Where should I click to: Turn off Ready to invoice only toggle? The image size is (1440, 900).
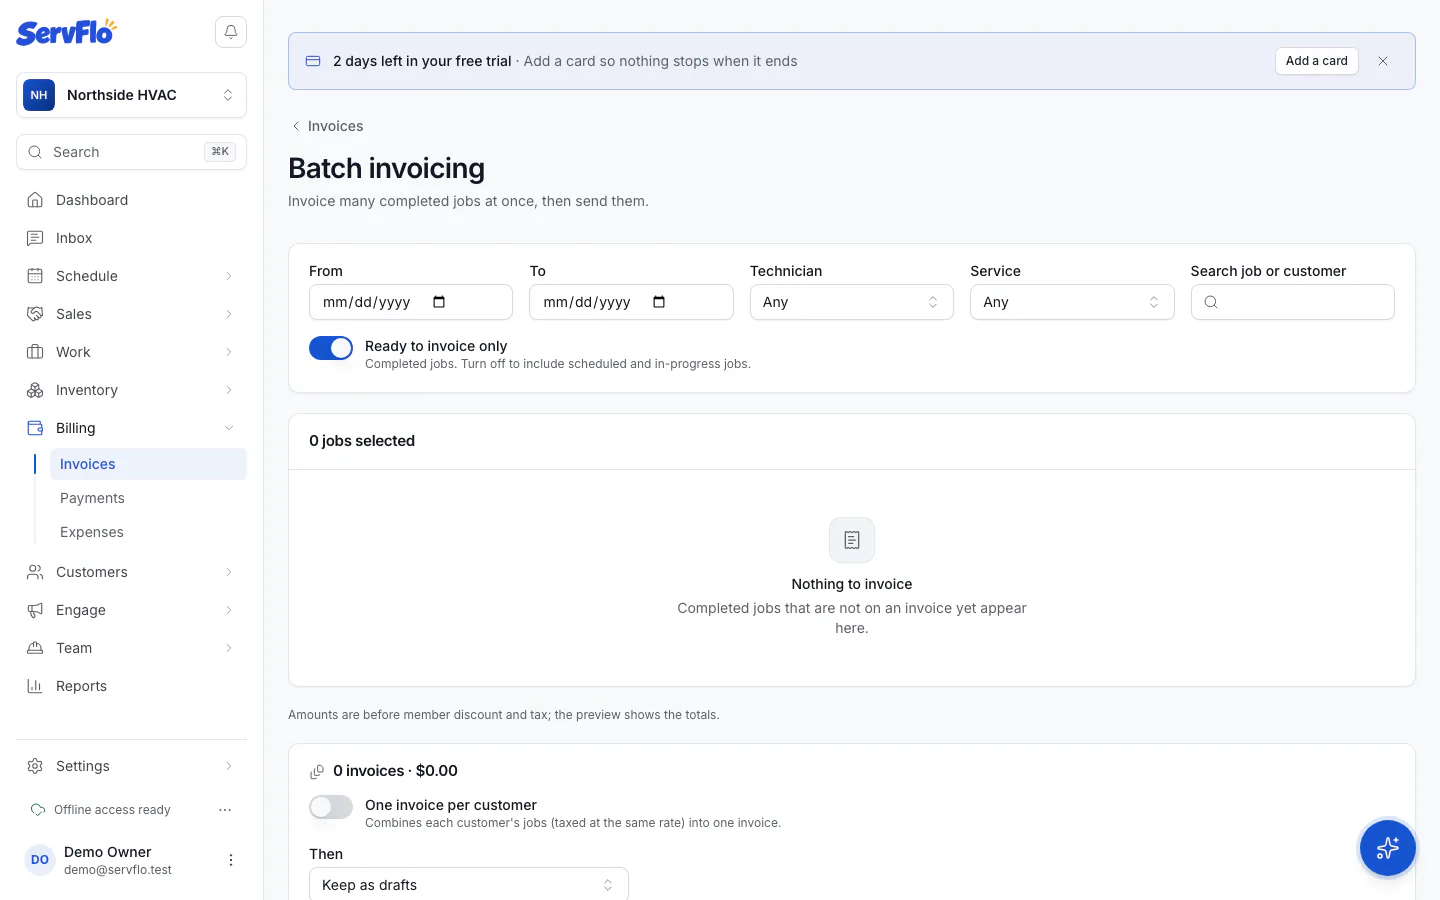pos(331,348)
